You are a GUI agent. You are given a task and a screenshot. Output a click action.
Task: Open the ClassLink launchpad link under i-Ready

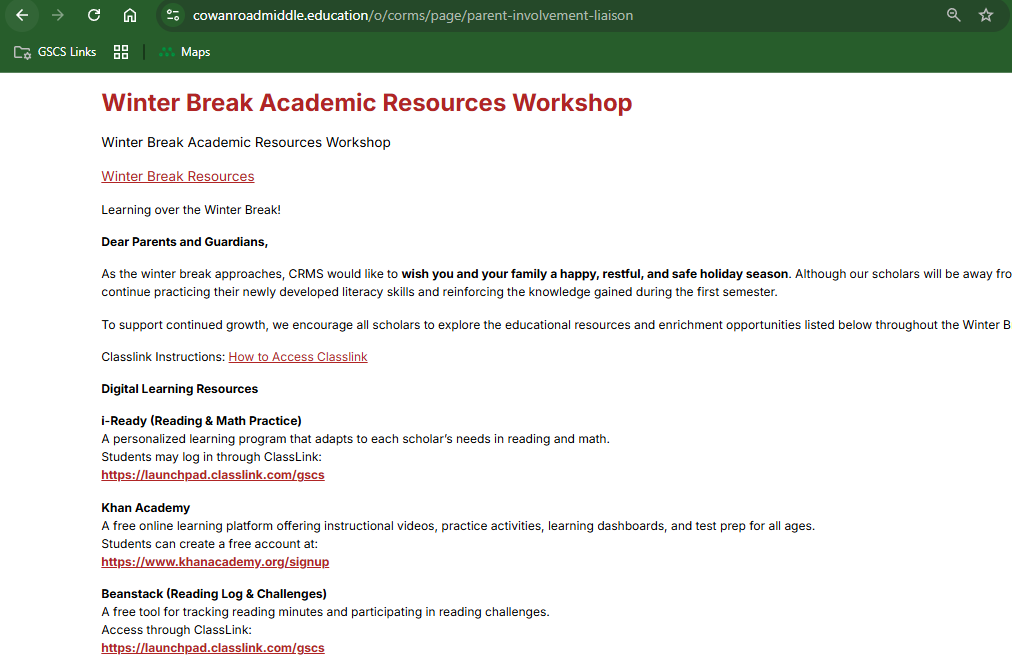[x=213, y=475]
